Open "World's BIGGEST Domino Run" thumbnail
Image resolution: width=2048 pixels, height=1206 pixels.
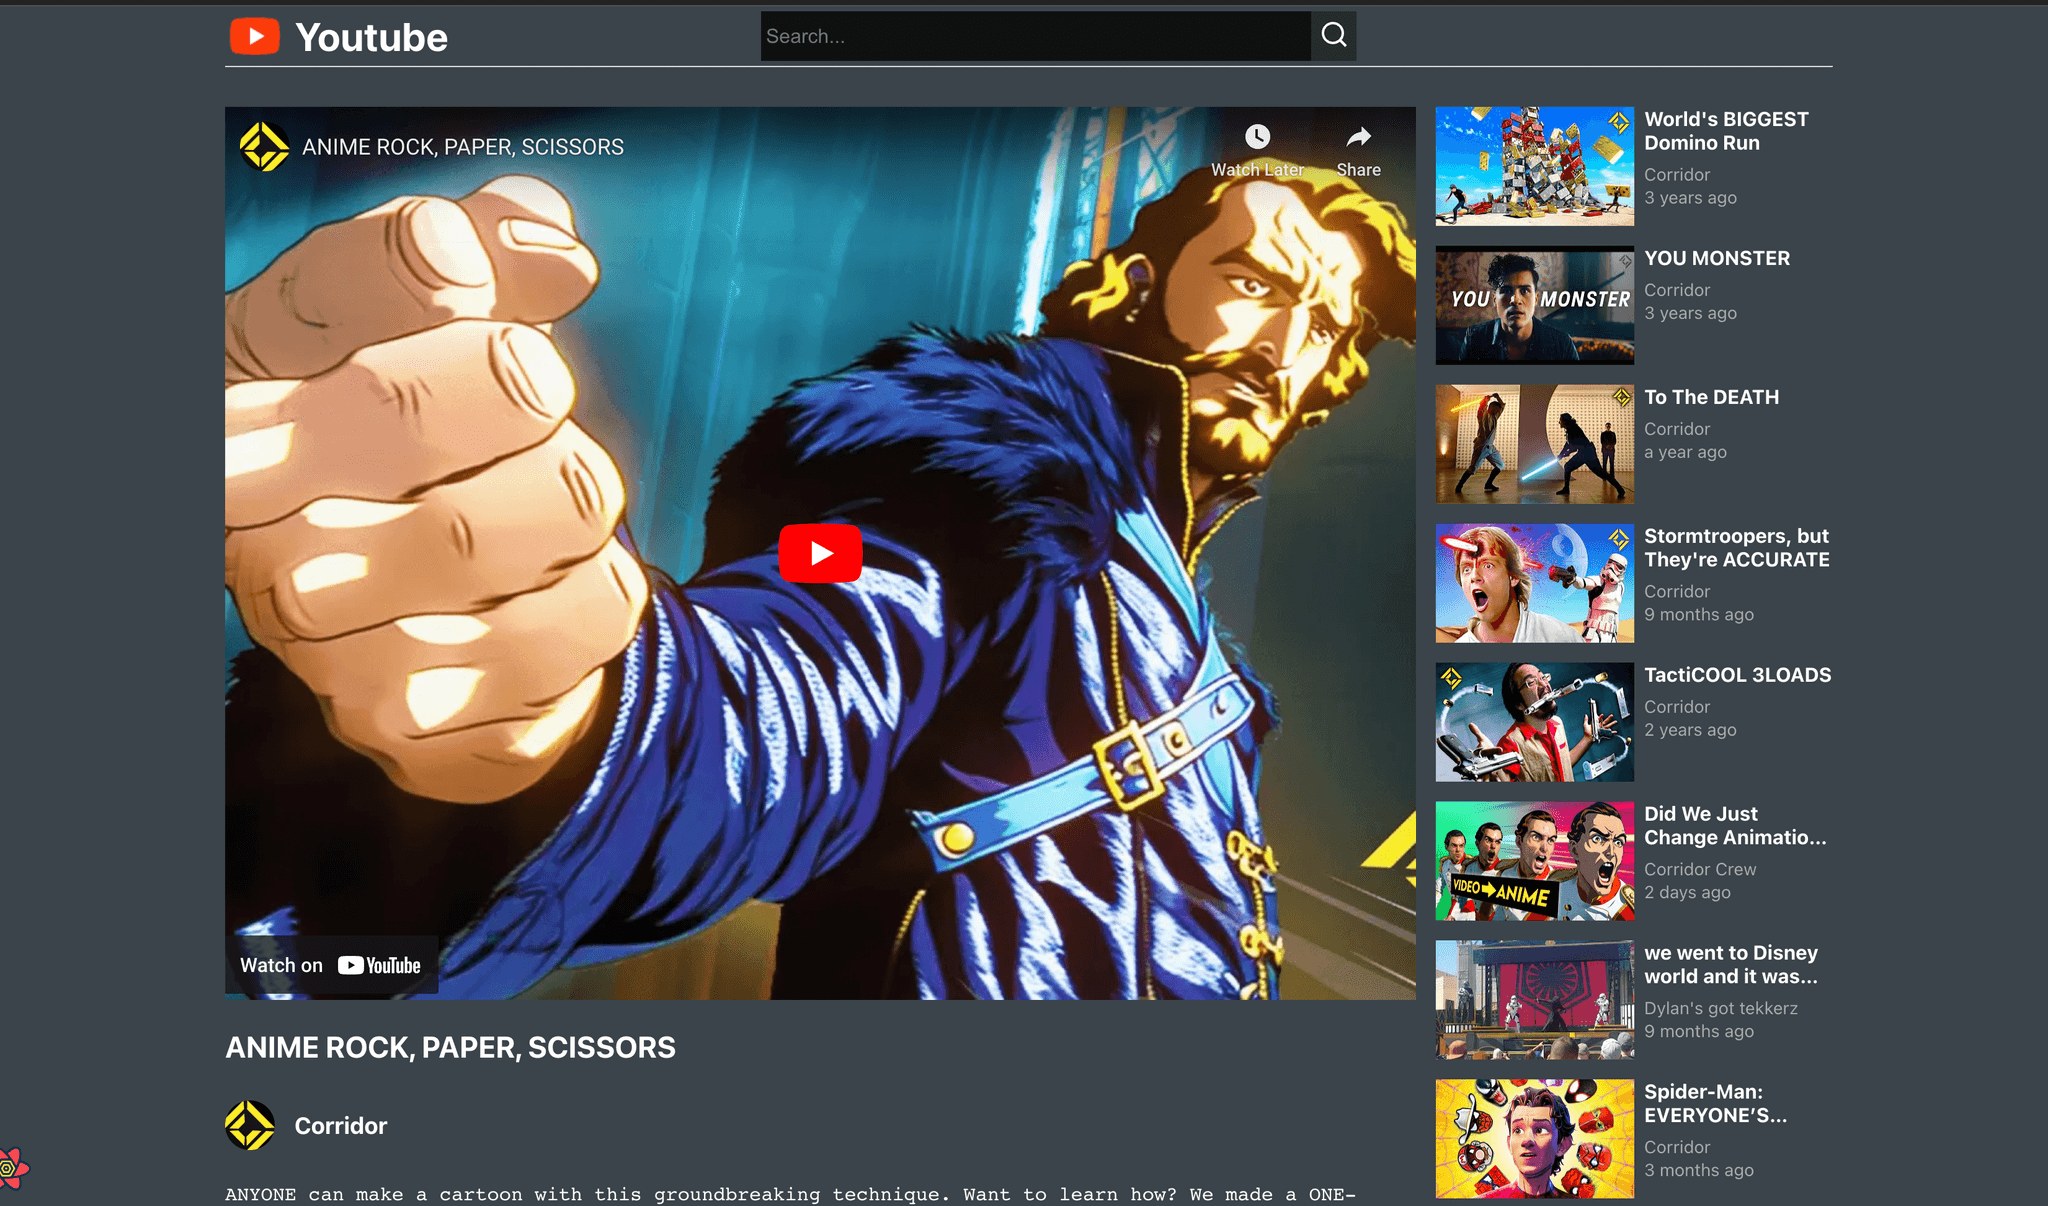coord(1533,166)
